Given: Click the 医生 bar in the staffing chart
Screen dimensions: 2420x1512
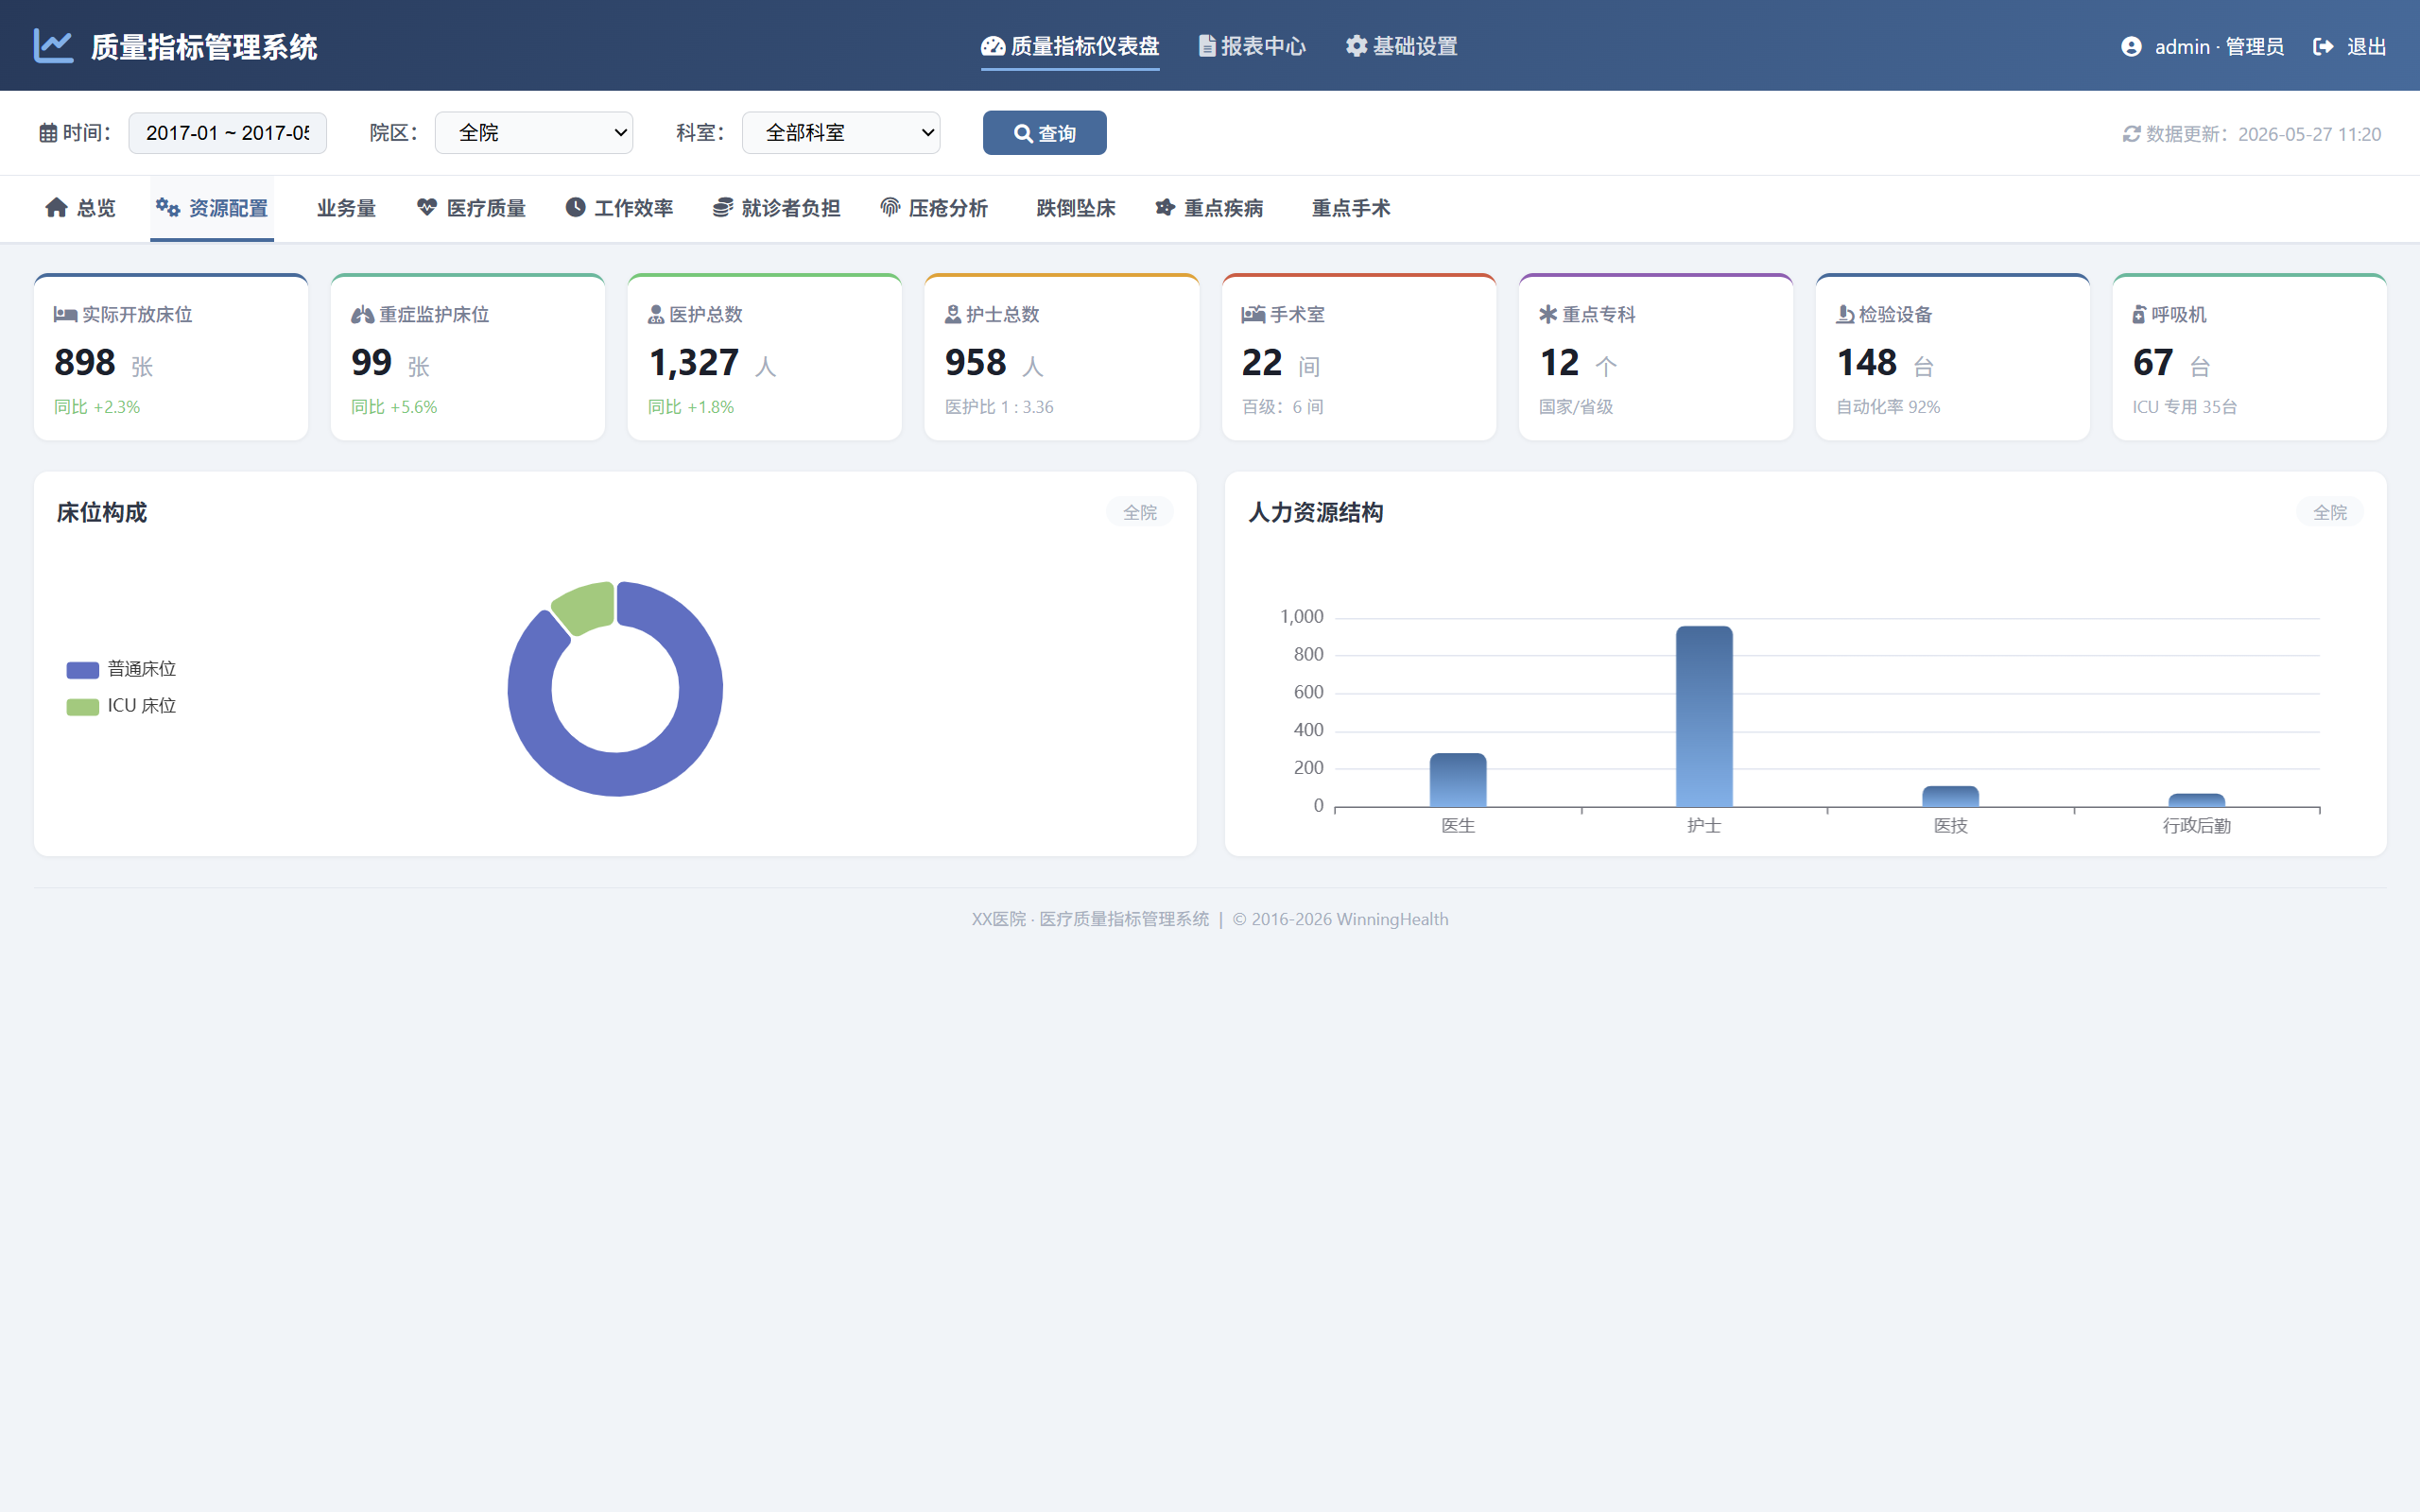Looking at the screenshot, I should [x=1458, y=780].
